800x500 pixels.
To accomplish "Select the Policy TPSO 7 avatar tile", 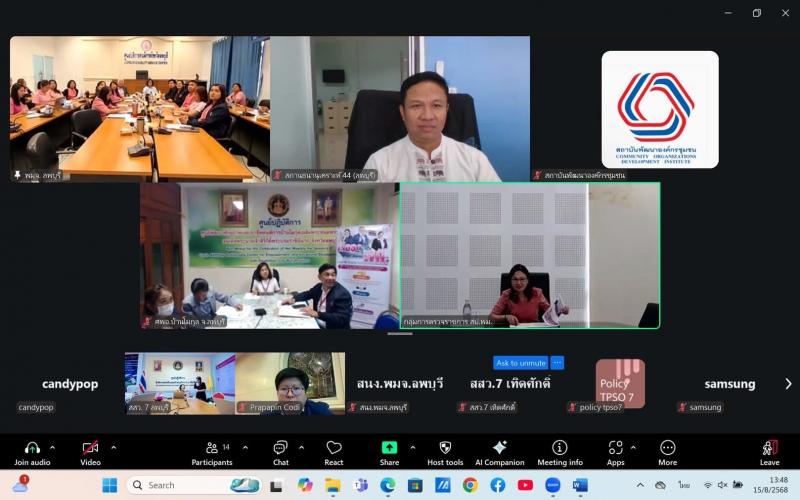I will [x=620, y=383].
